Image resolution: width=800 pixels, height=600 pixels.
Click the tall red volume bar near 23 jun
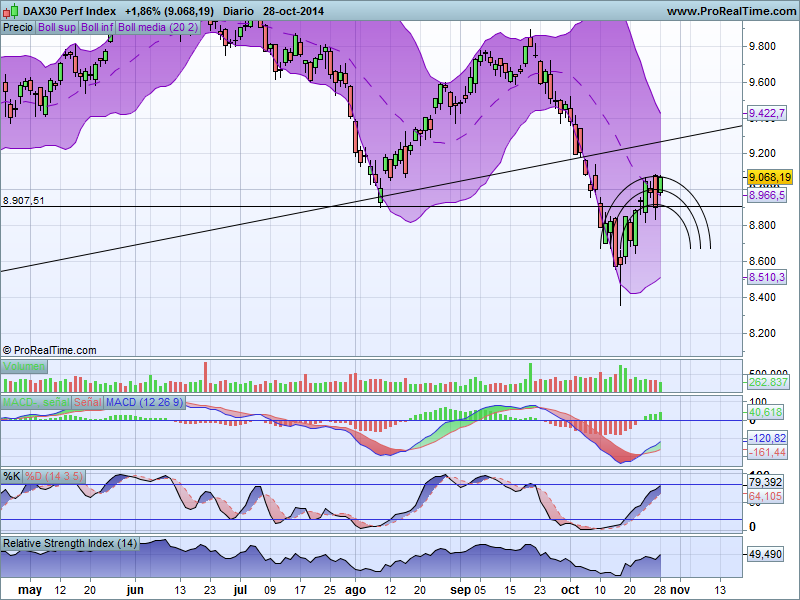click(x=206, y=377)
